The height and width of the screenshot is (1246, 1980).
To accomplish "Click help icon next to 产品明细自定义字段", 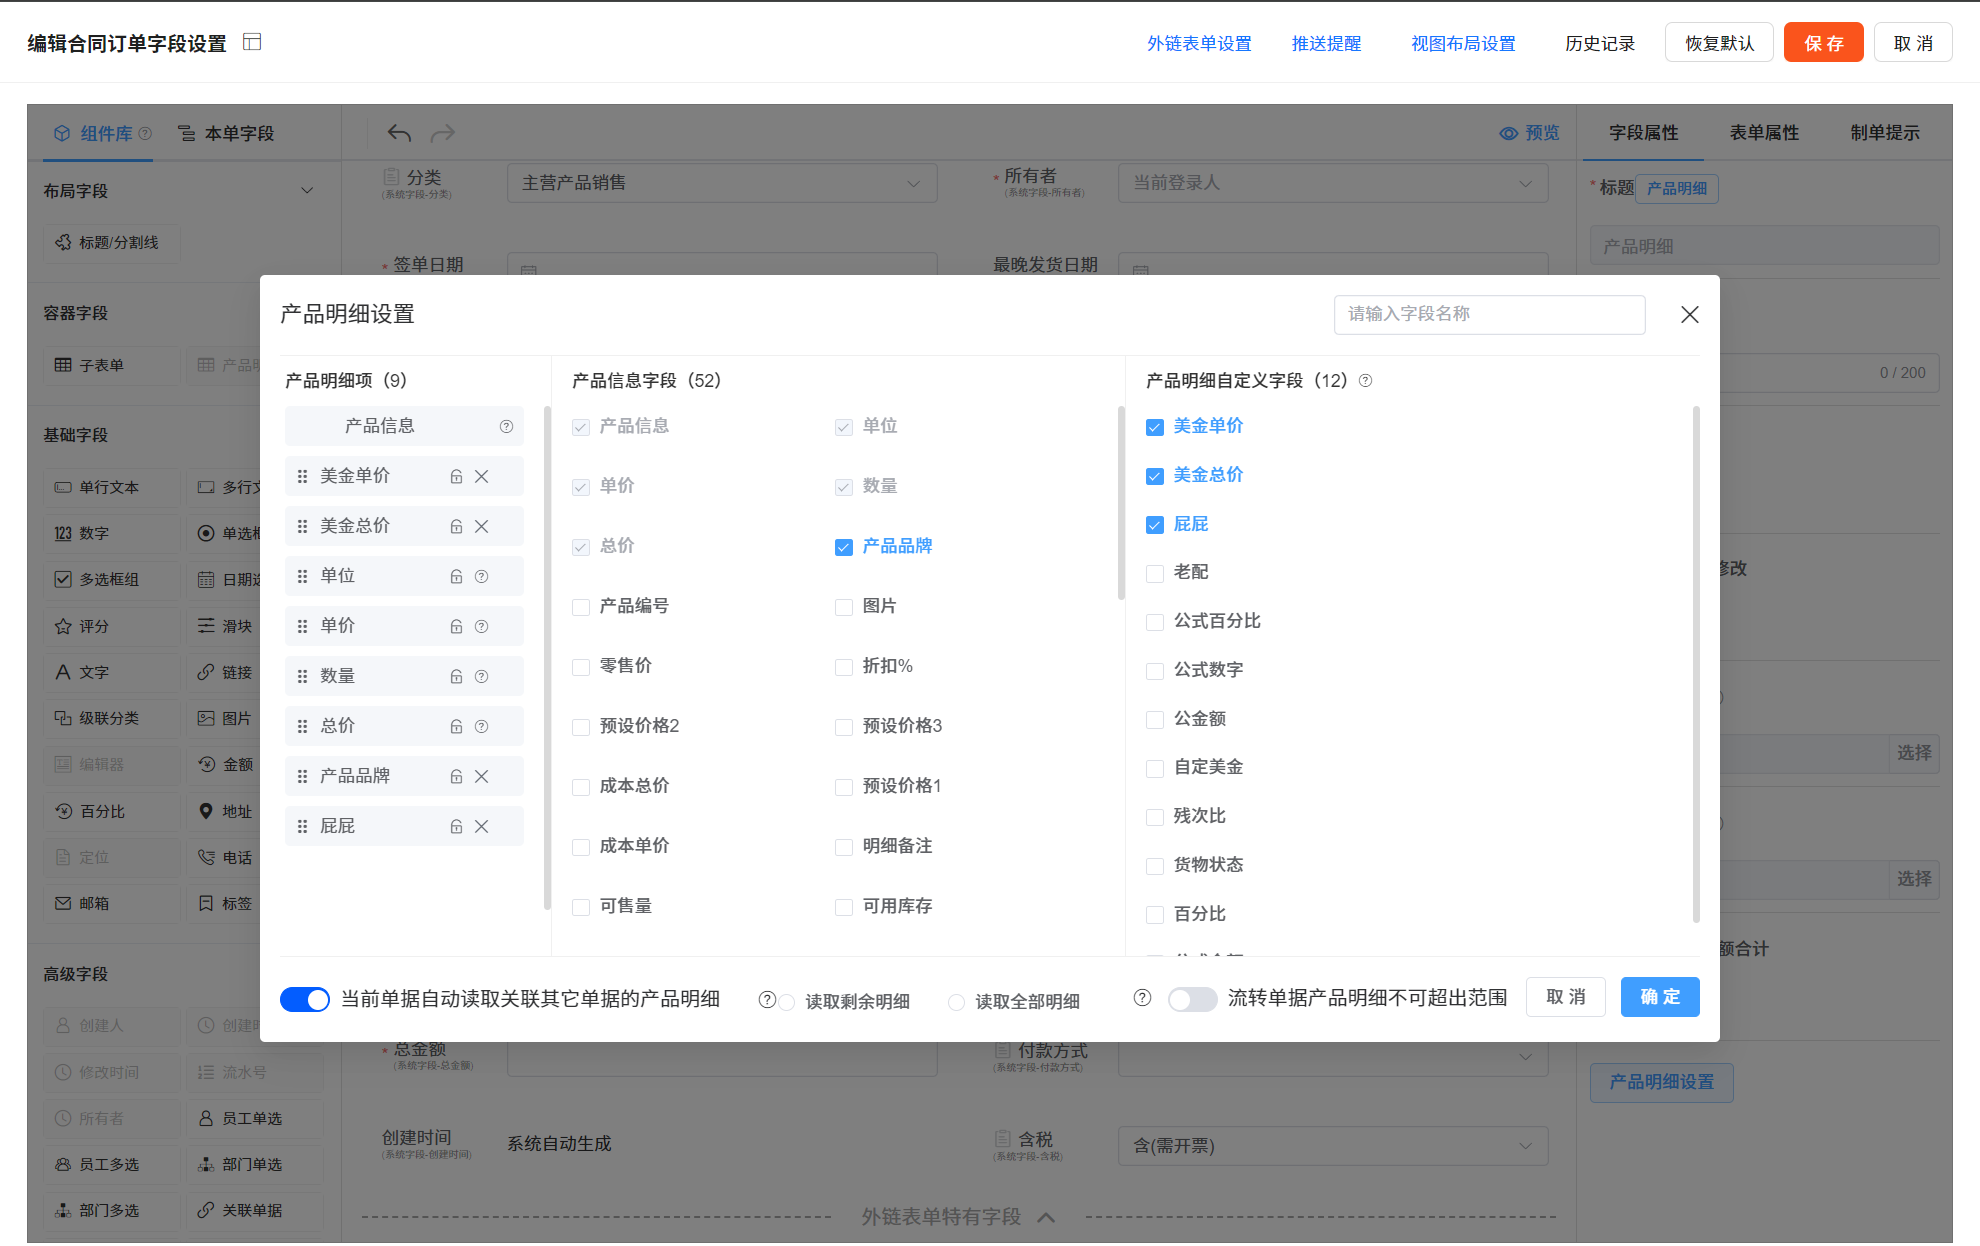I will (1366, 381).
